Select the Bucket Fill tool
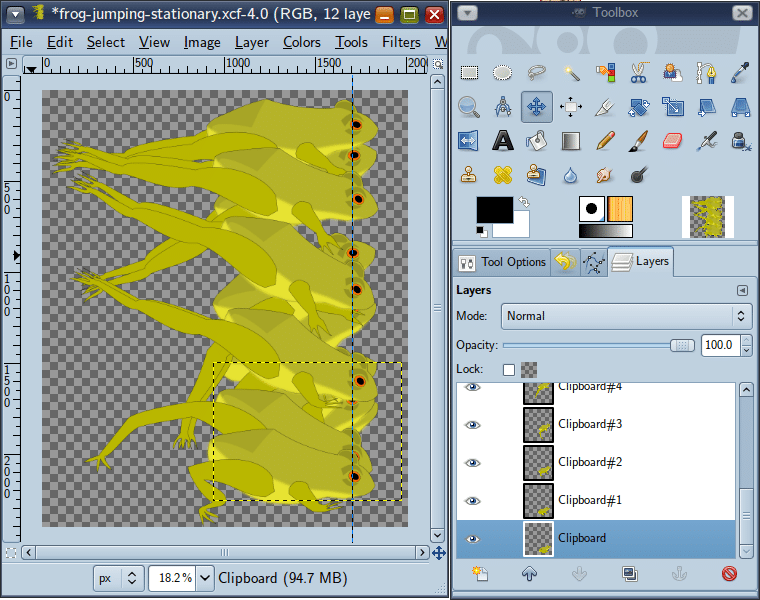Image resolution: width=760 pixels, height=600 pixels. pyautogui.click(x=537, y=141)
